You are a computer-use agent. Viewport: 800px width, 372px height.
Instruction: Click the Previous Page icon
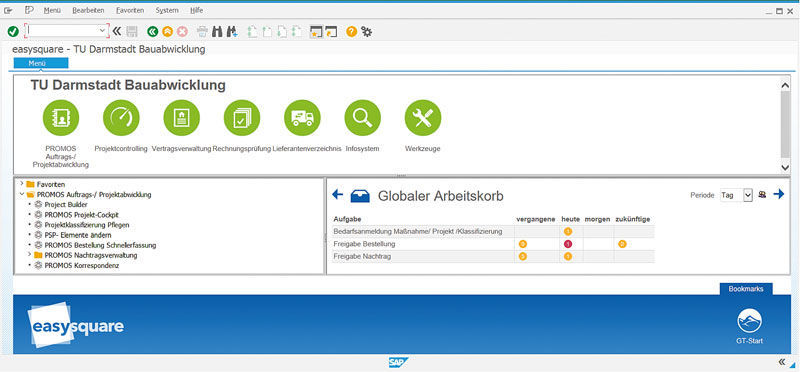coord(267,32)
